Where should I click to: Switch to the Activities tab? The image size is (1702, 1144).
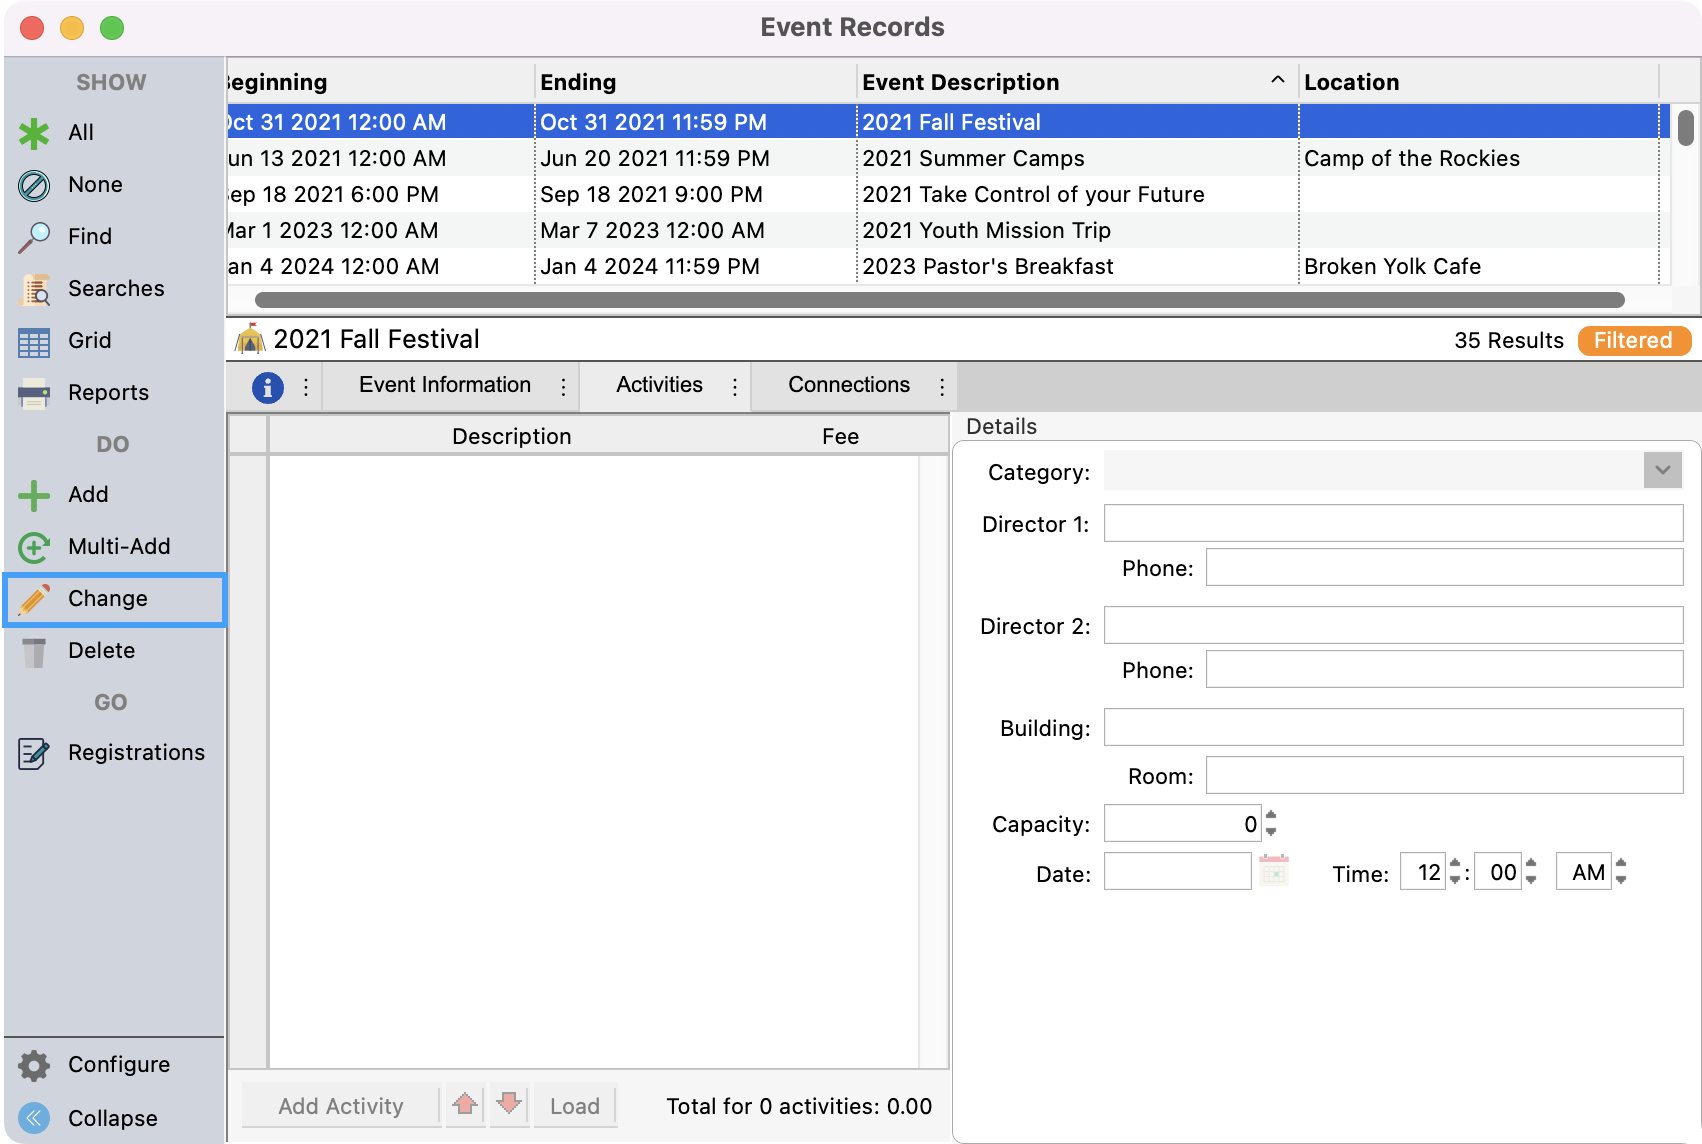coord(659,386)
